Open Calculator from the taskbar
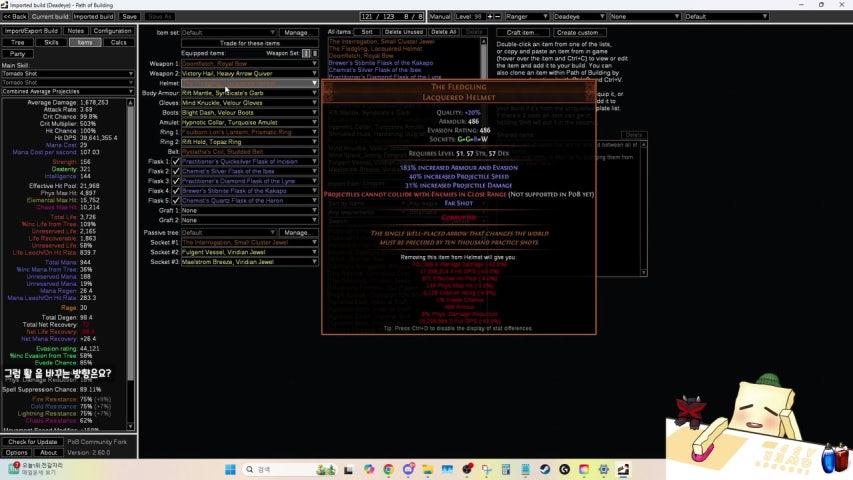This screenshot has height=480, width=853. 506,469
